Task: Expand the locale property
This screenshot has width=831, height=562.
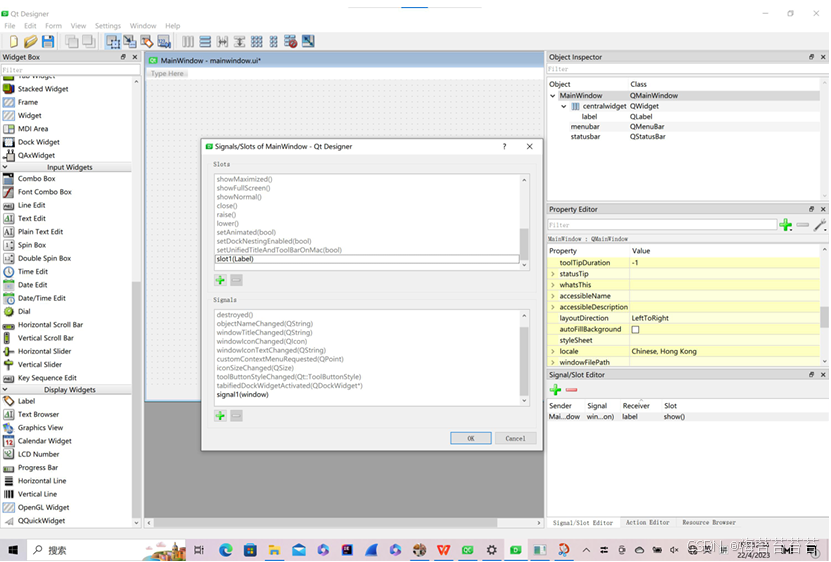Action: (553, 351)
